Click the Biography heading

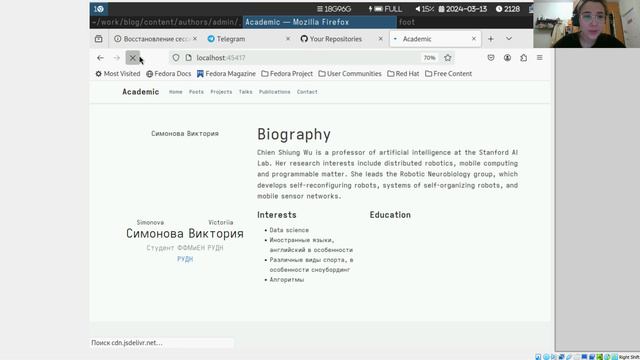tap(294, 134)
